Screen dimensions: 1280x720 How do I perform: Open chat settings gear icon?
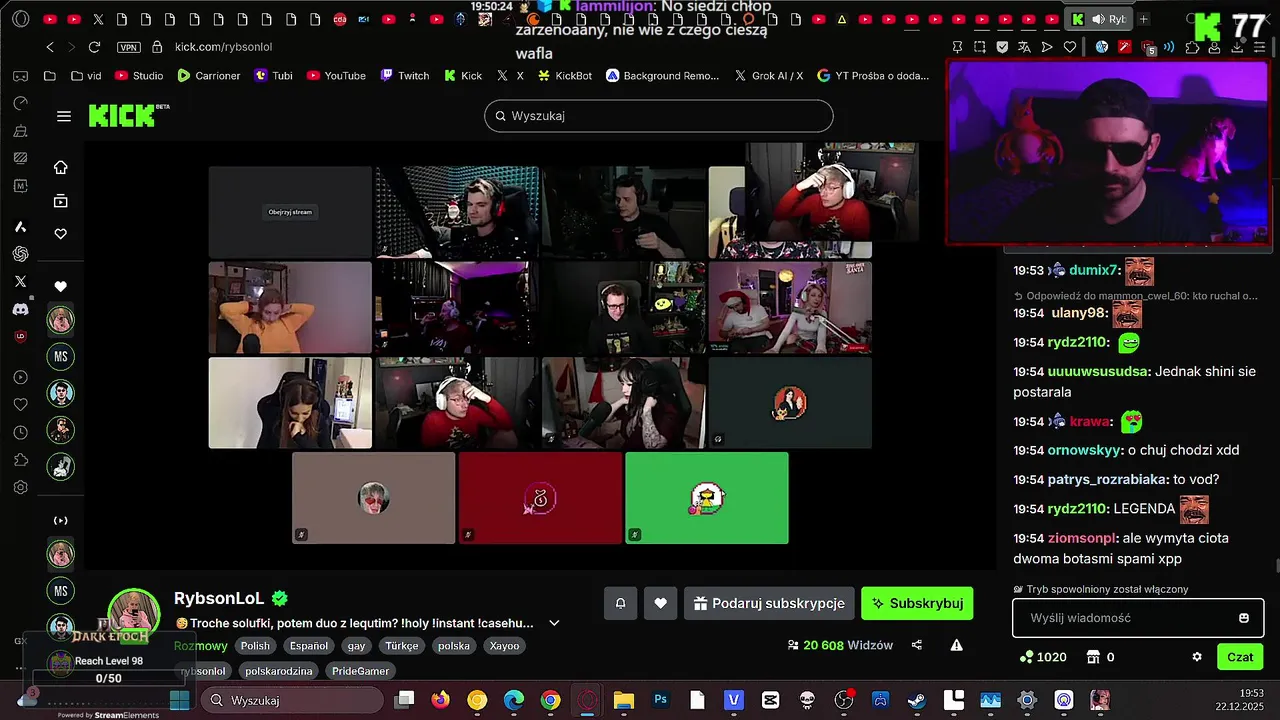coord(1197,657)
